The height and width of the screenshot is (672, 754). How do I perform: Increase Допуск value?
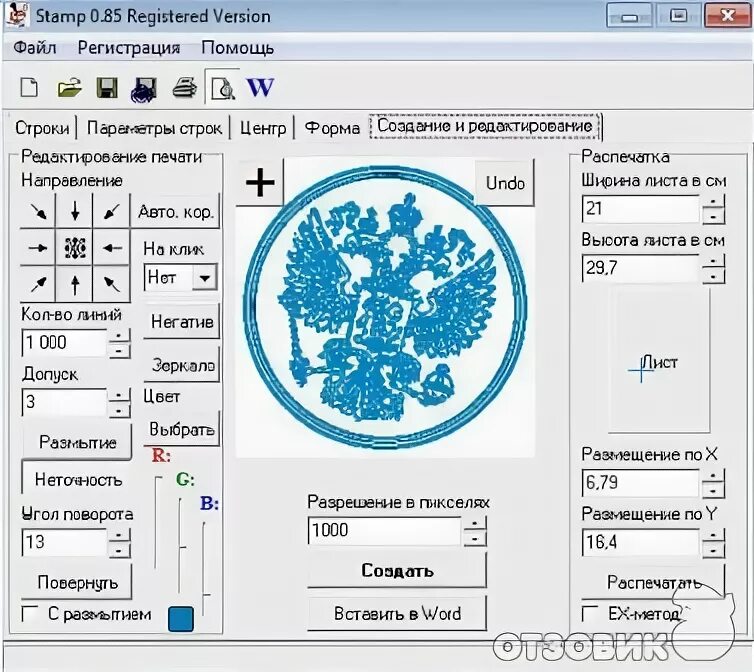(119, 395)
